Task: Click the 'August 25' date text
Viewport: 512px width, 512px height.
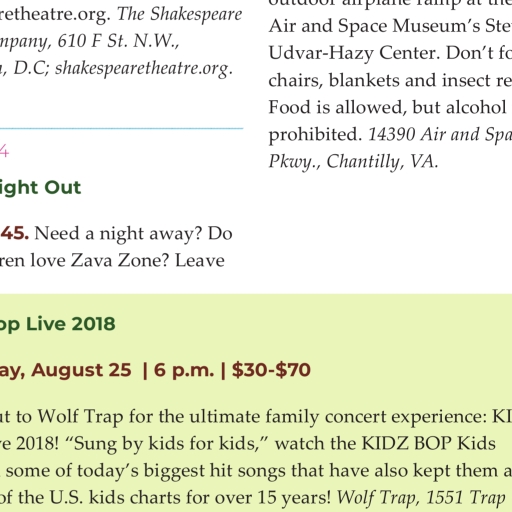Action: [x=81, y=371]
